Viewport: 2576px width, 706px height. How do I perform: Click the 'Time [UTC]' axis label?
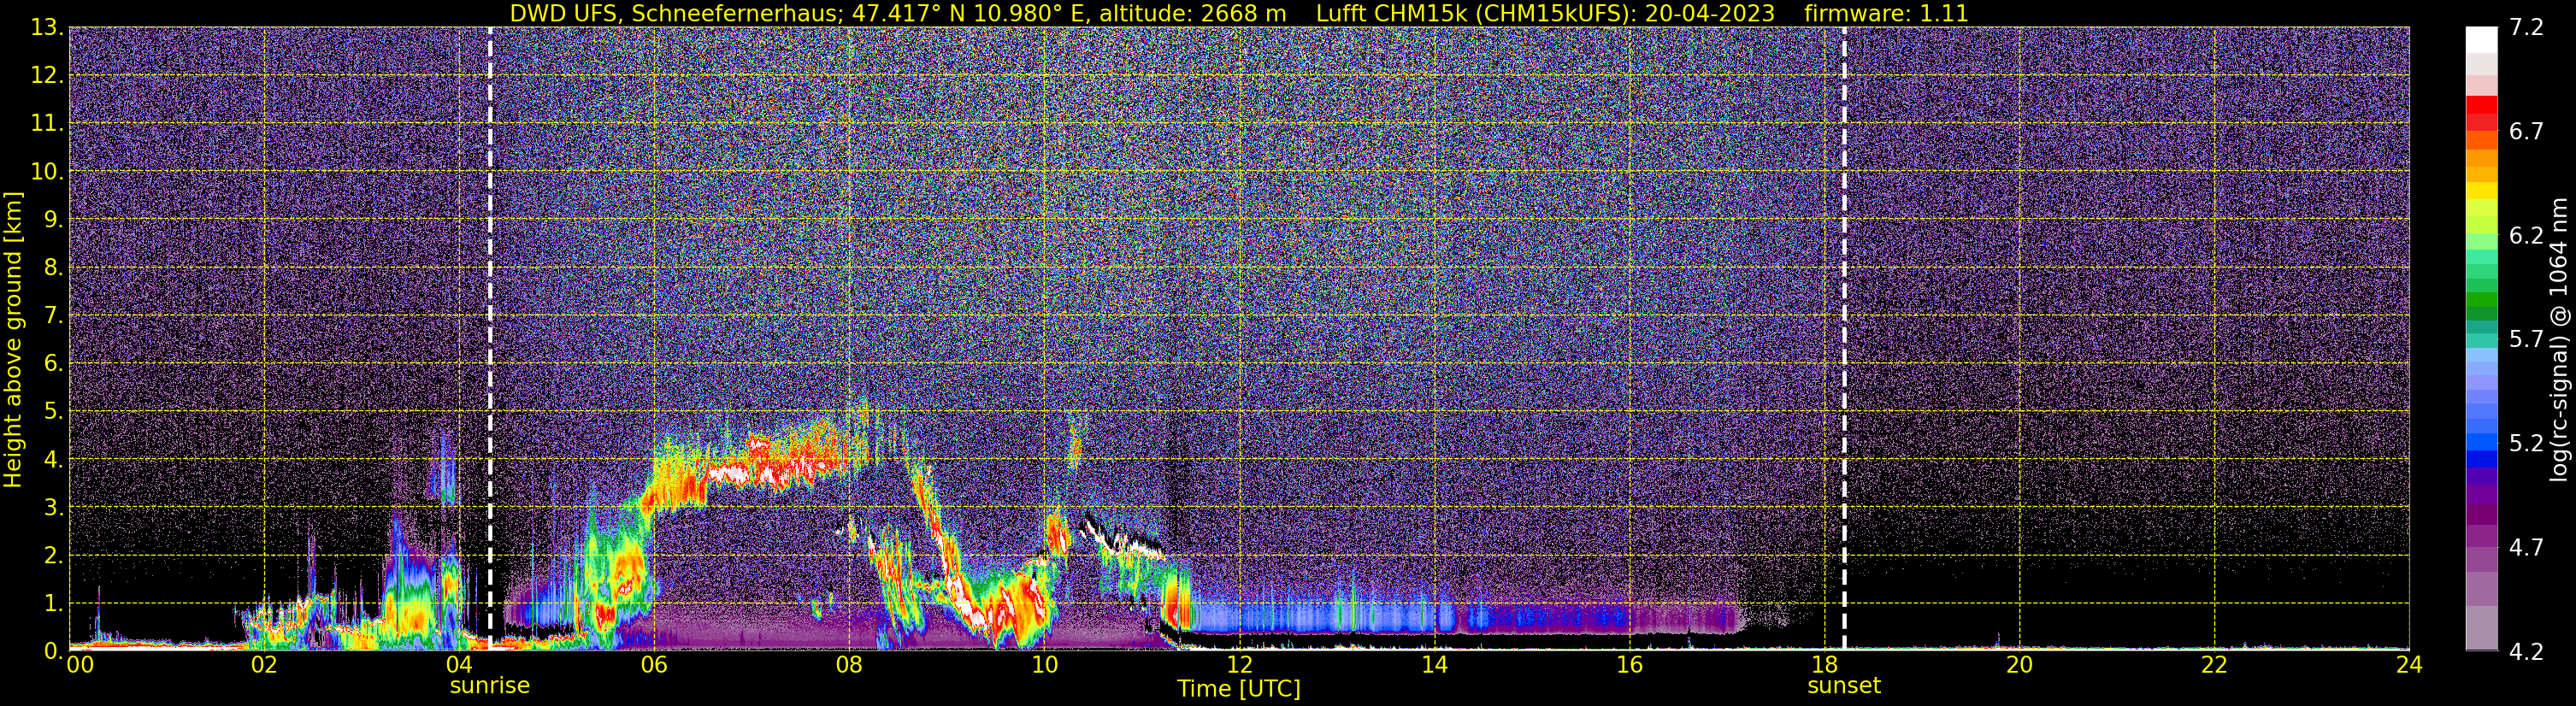tap(1239, 689)
